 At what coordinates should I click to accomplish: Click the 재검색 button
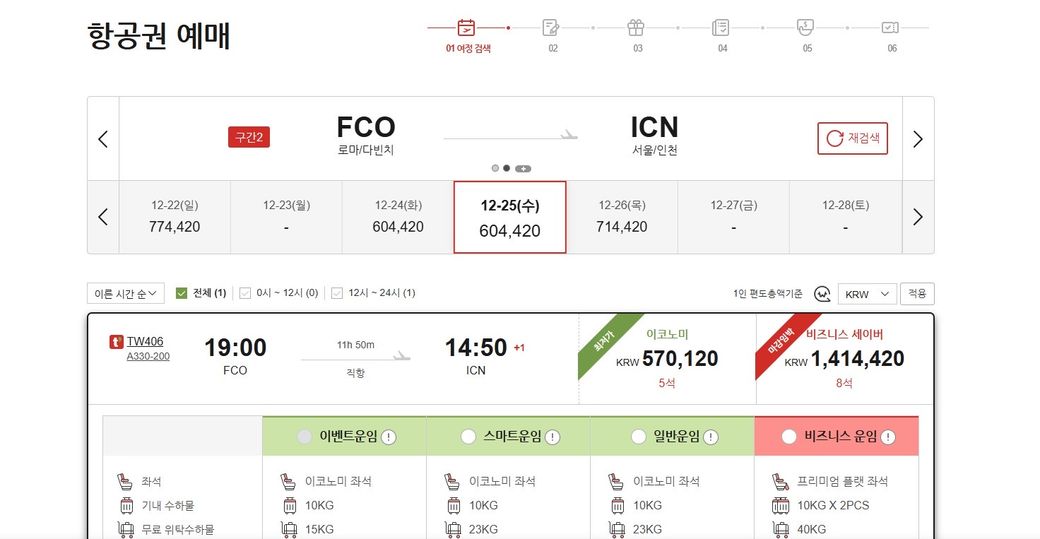coord(852,139)
